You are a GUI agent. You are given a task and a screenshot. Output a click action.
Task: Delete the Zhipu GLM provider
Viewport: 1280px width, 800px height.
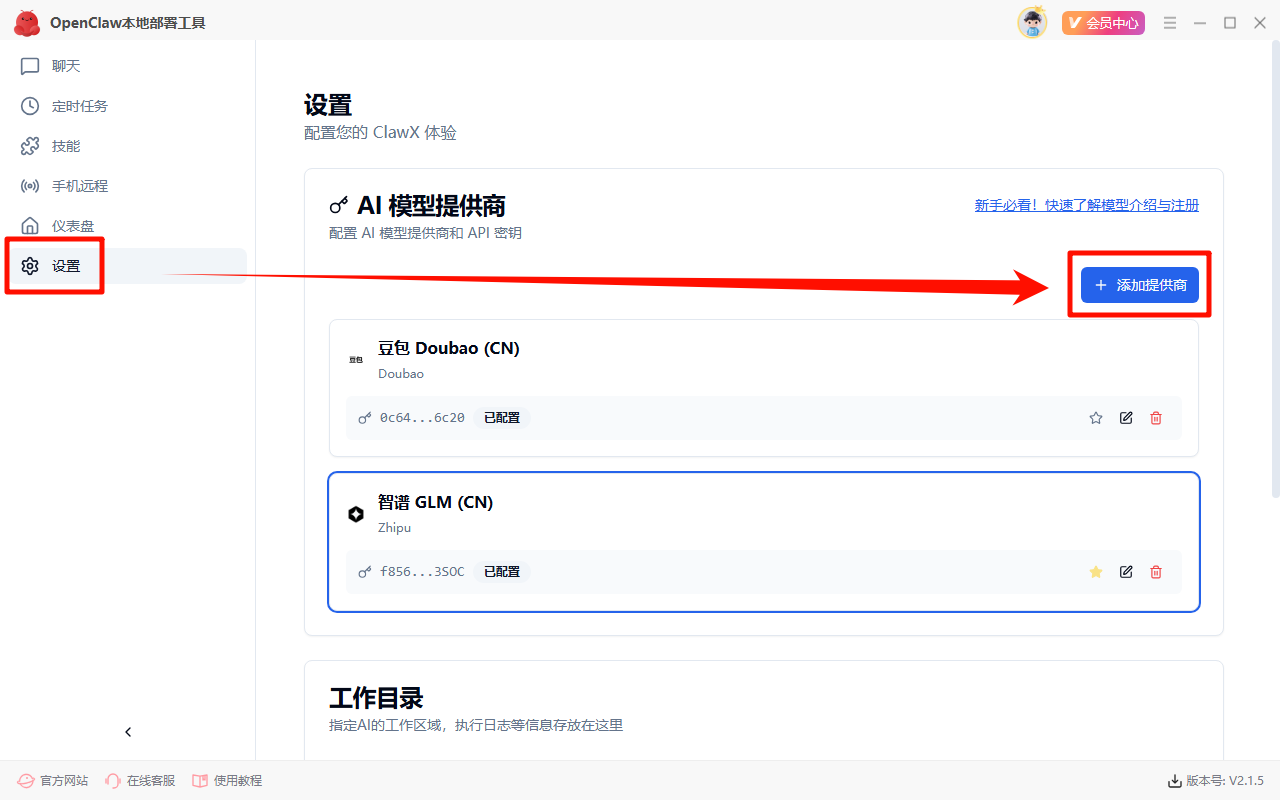[x=1156, y=572]
